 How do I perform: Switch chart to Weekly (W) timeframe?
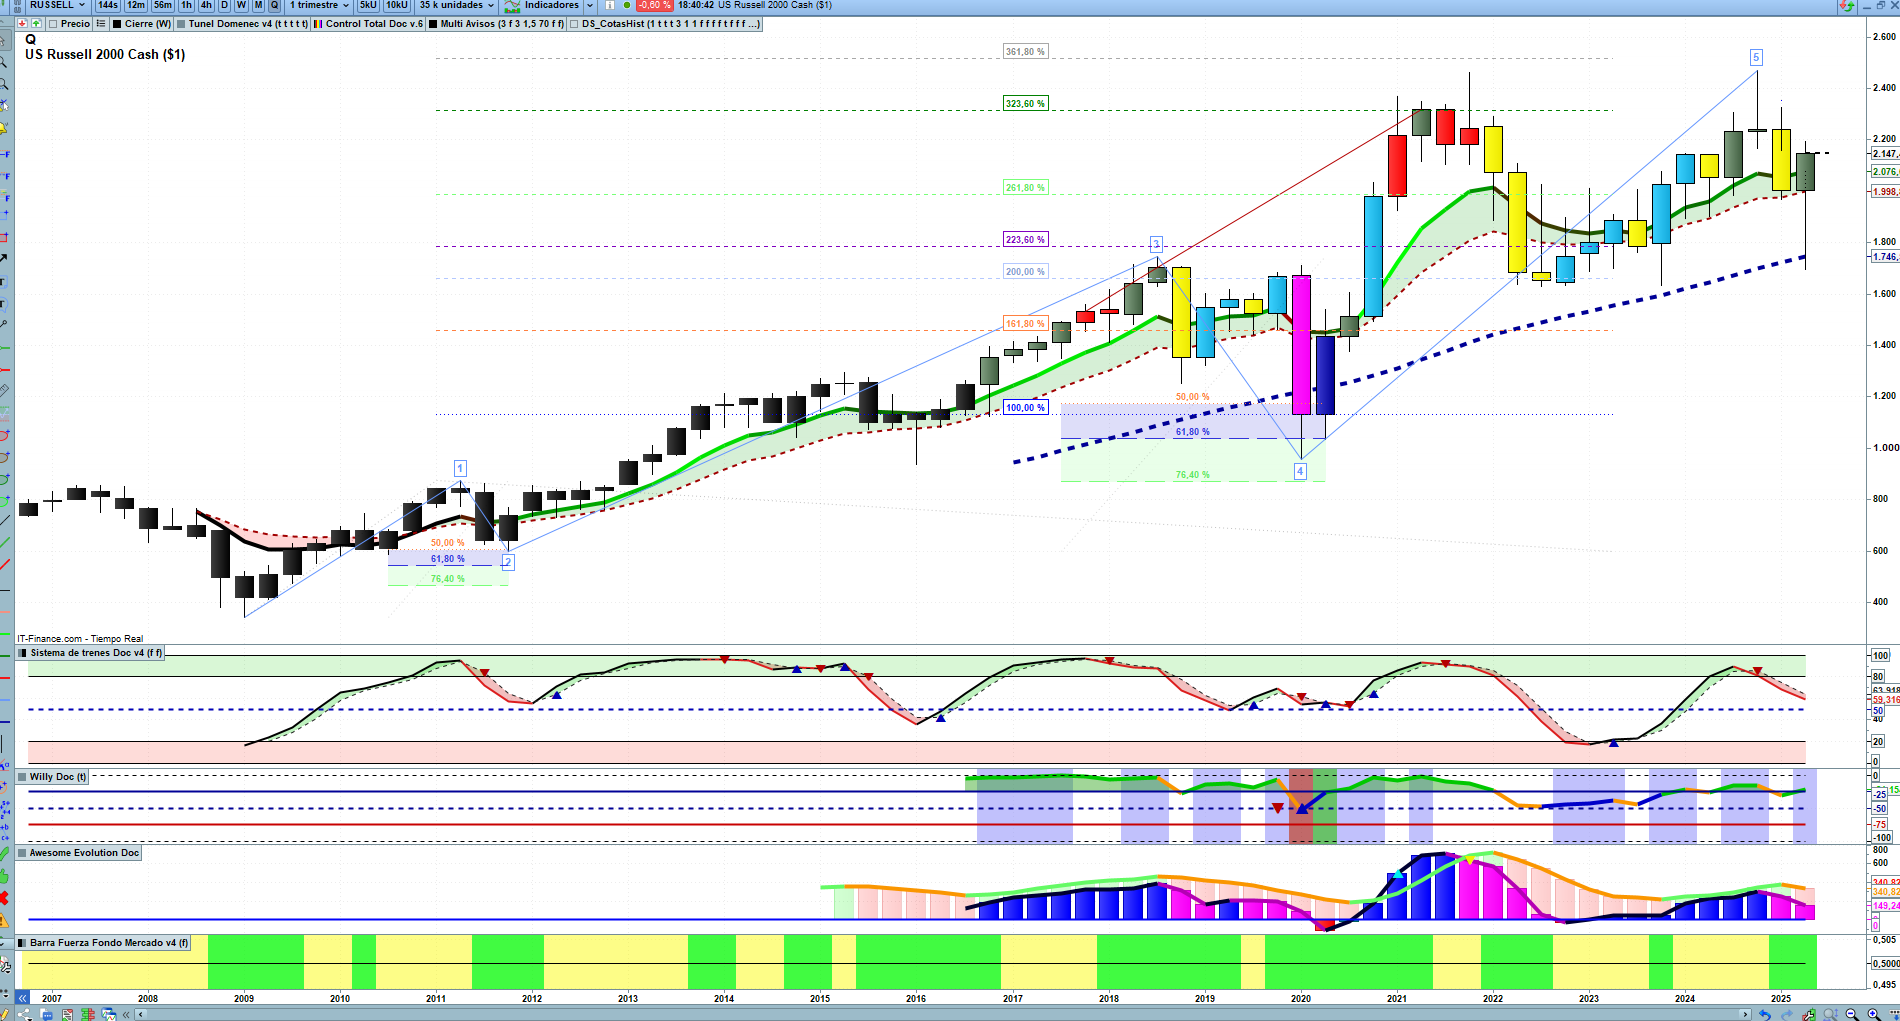coord(241,5)
